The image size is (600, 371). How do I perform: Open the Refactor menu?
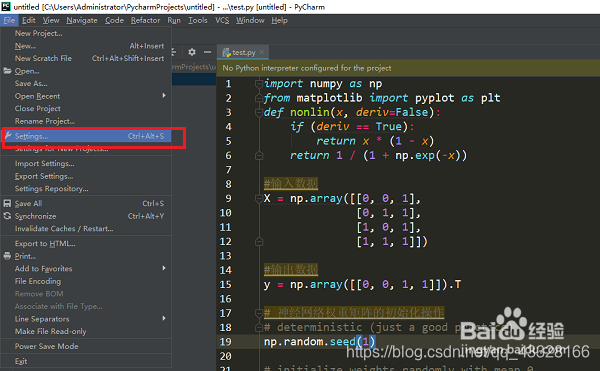tap(145, 20)
